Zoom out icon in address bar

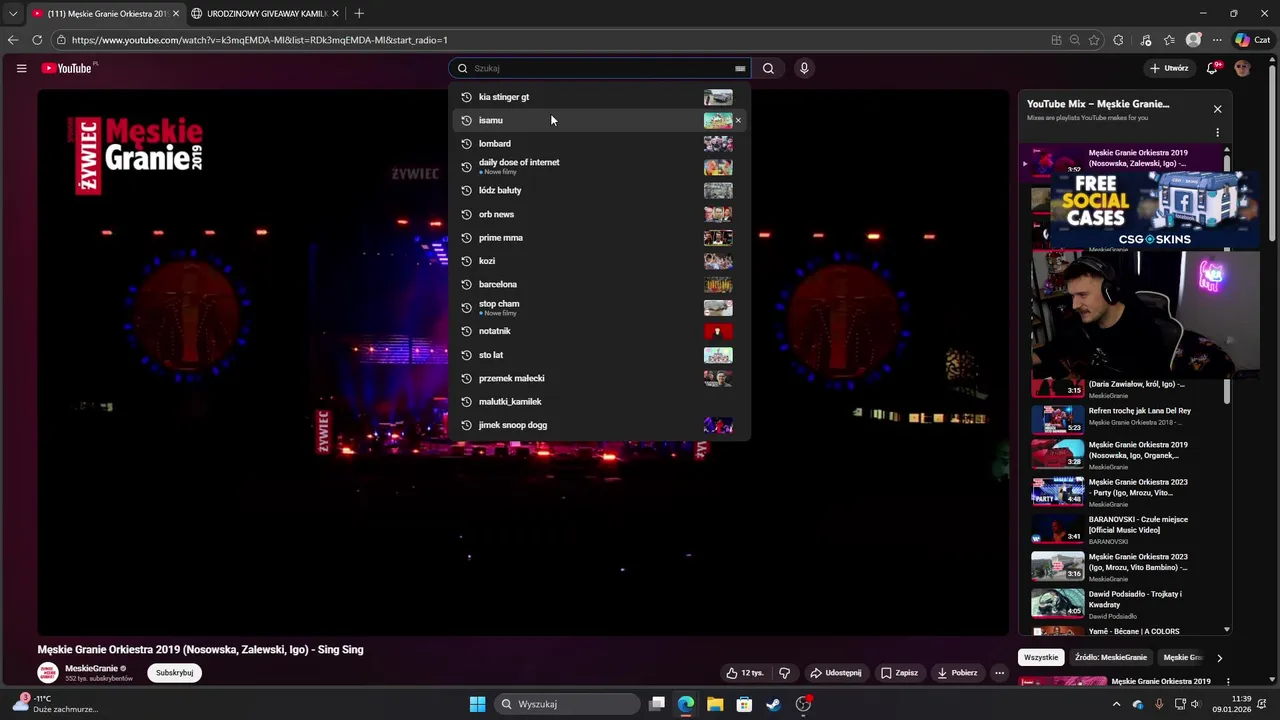click(1075, 40)
